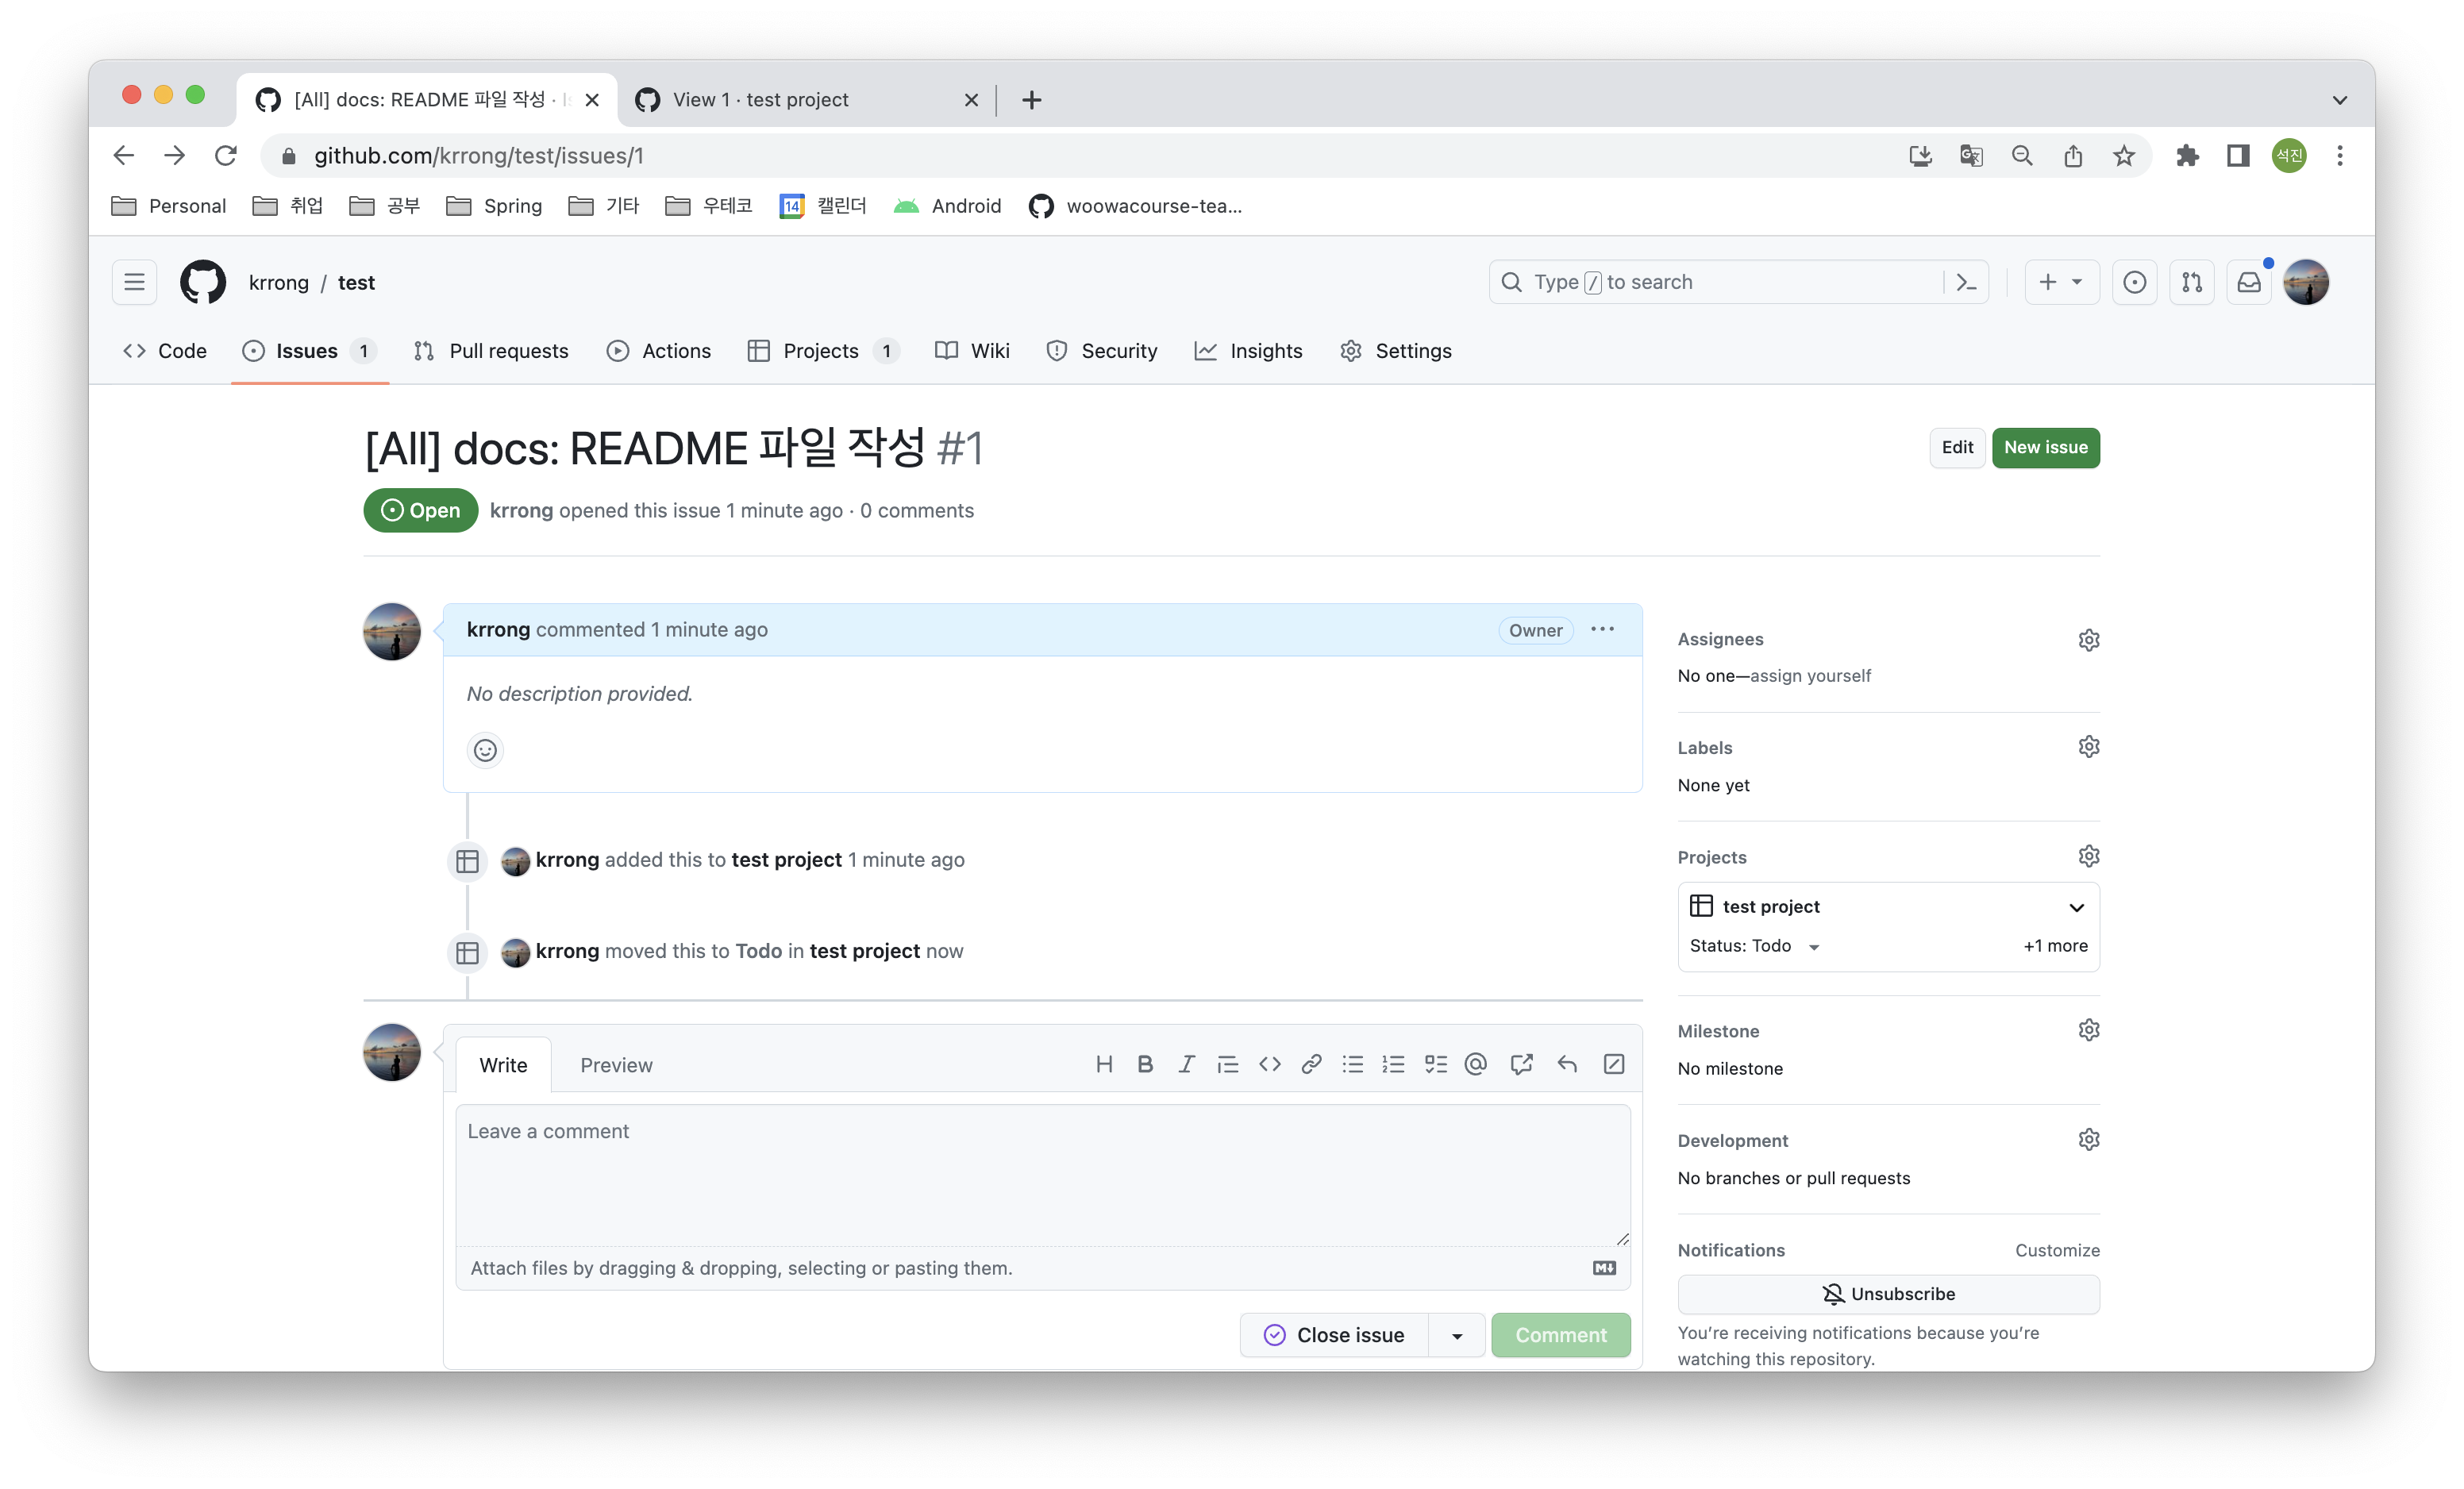Open the Close issue options dropdown arrow
This screenshot has width=2464, height=1489.
pyautogui.click(x=1457, y=1336)
